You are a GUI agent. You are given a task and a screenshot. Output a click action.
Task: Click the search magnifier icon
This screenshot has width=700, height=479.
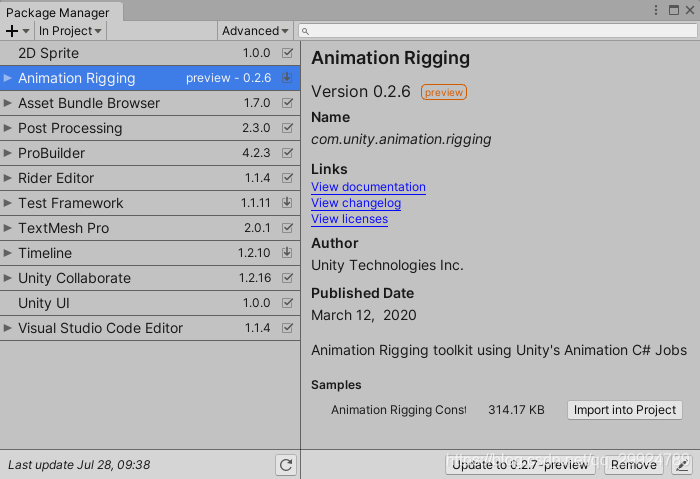tap(305, 31)
